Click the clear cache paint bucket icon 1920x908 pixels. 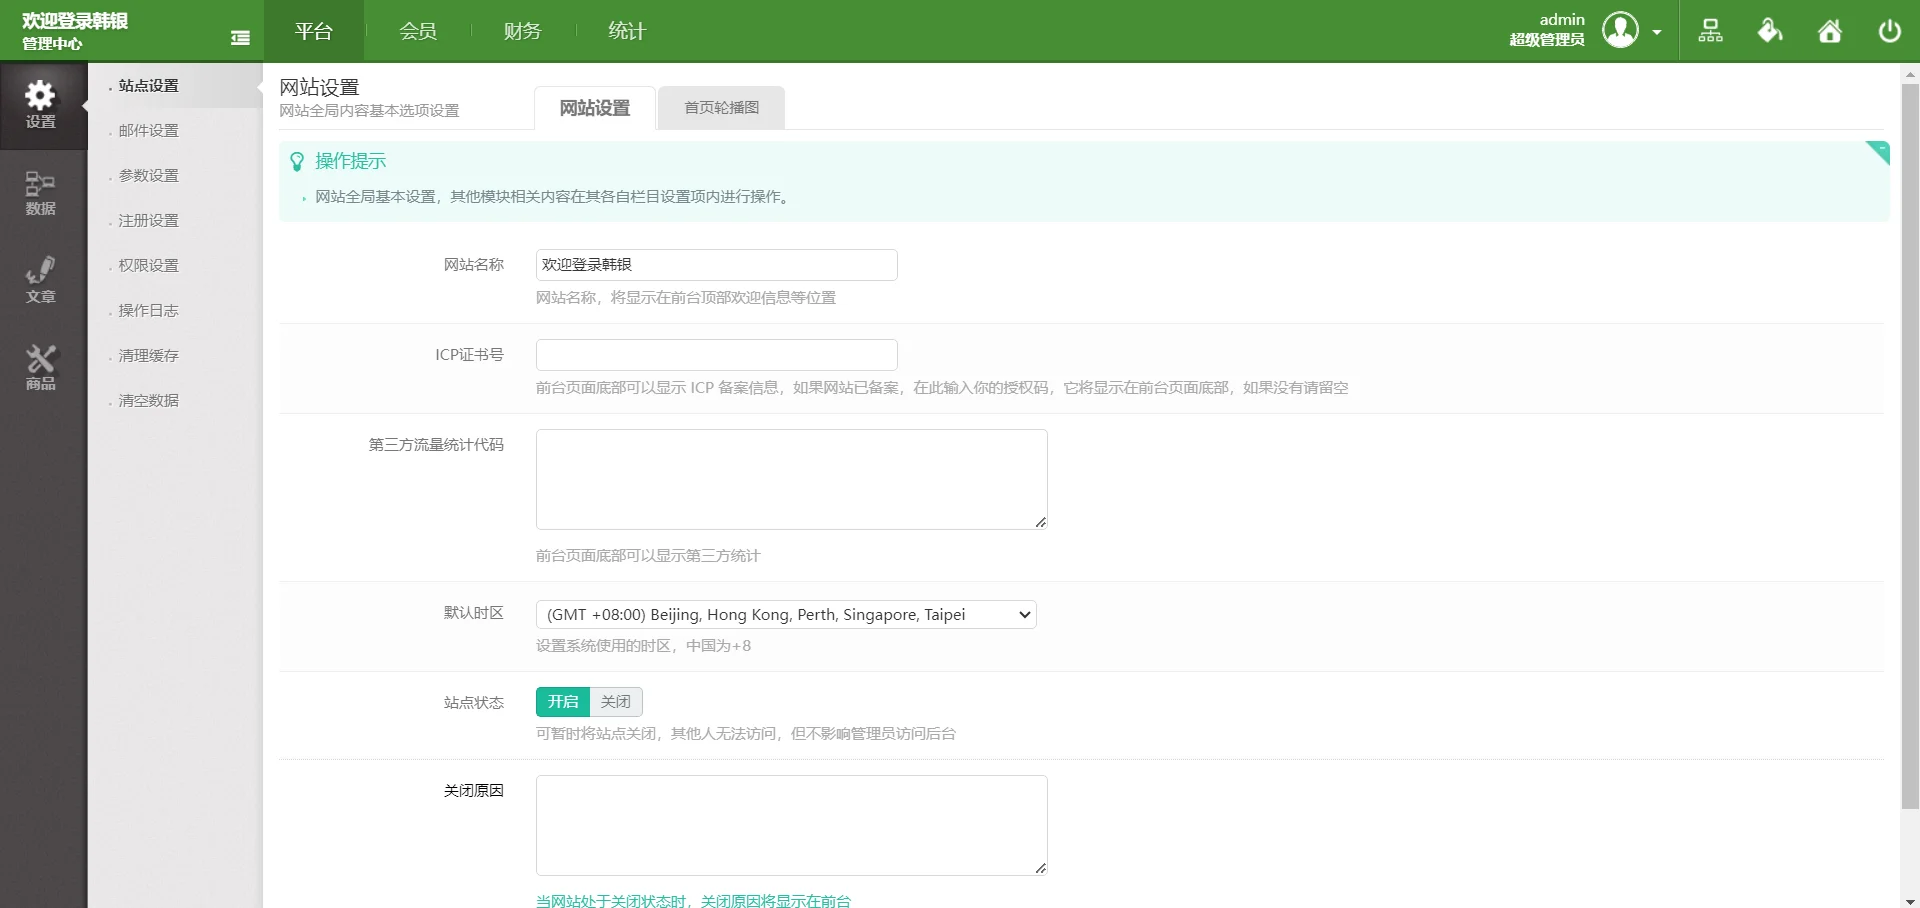pos(1769,30)
